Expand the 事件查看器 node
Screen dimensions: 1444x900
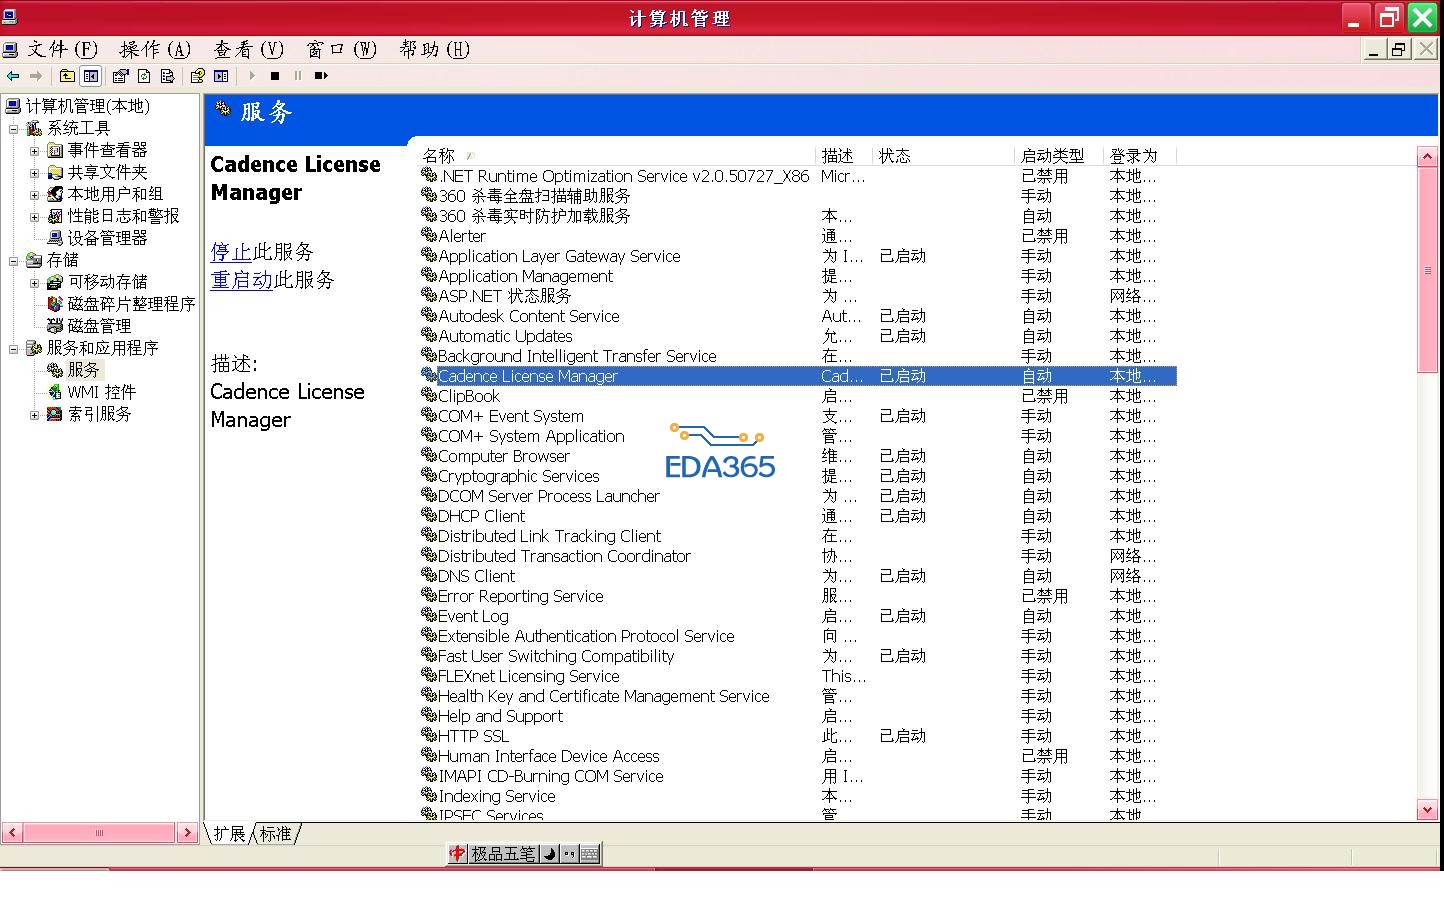(x=35, y=151)
